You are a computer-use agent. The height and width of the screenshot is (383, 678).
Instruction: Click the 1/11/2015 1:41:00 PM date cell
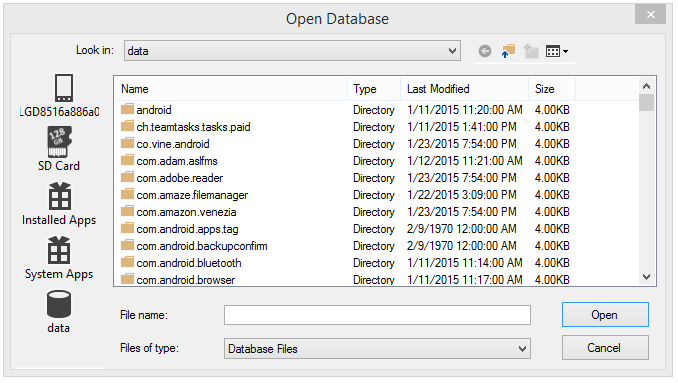point(461,127)
